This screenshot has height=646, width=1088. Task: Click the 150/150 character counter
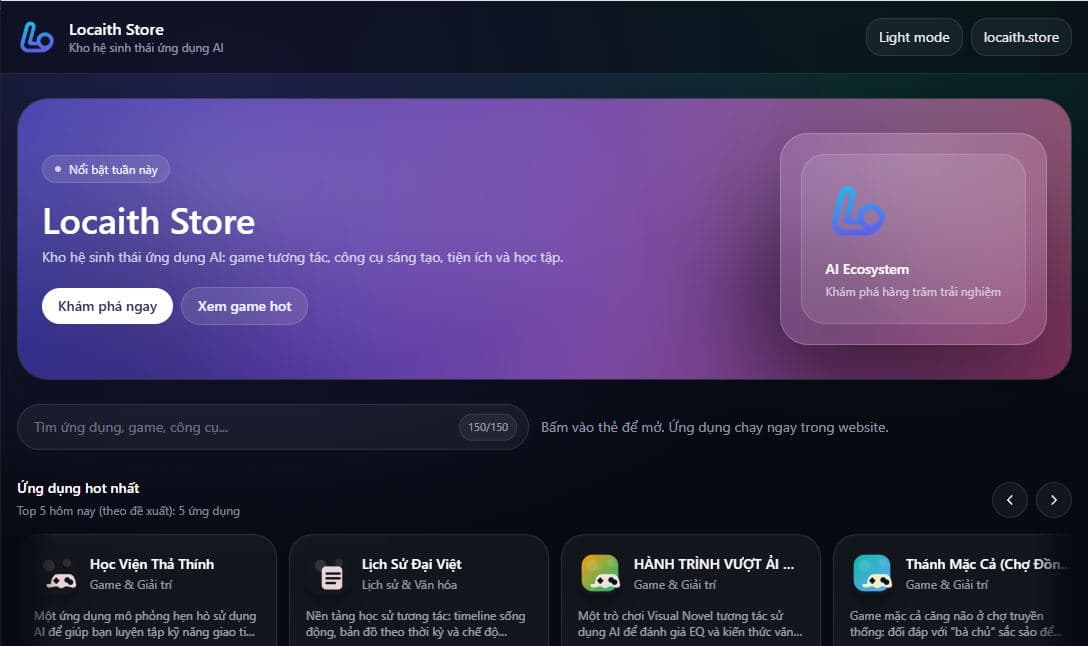488,427
